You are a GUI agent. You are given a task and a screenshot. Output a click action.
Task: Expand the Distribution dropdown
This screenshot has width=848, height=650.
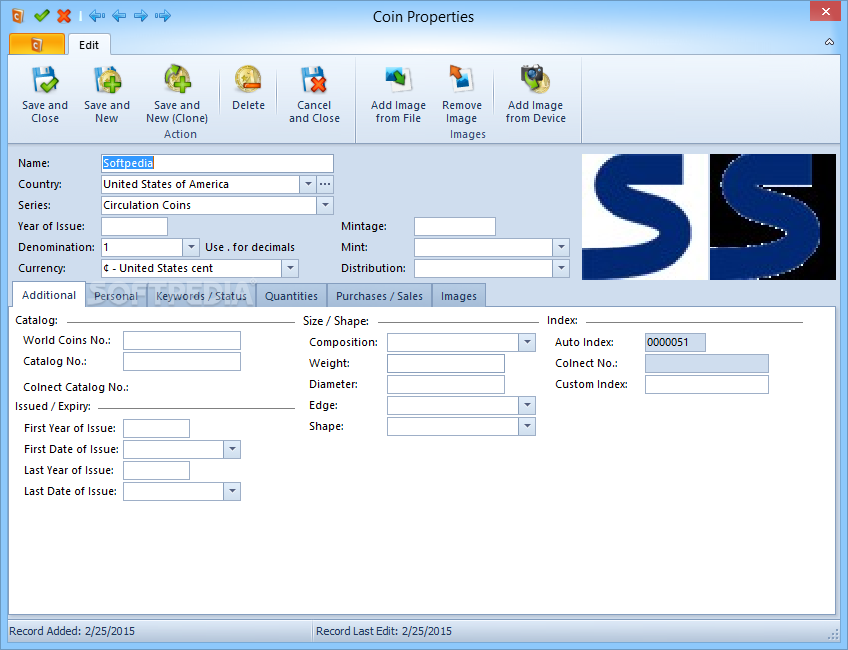pos(561,269)
